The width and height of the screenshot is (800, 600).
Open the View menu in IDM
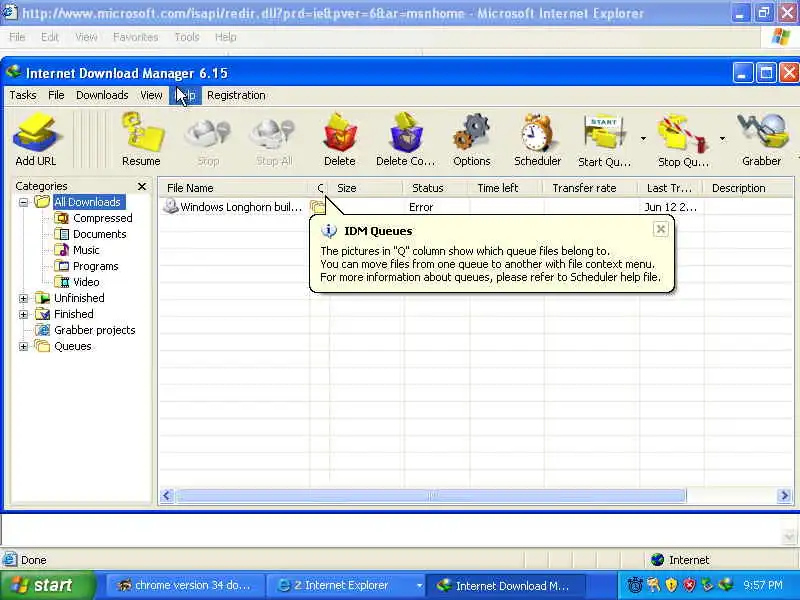click(x=152, y=95)
